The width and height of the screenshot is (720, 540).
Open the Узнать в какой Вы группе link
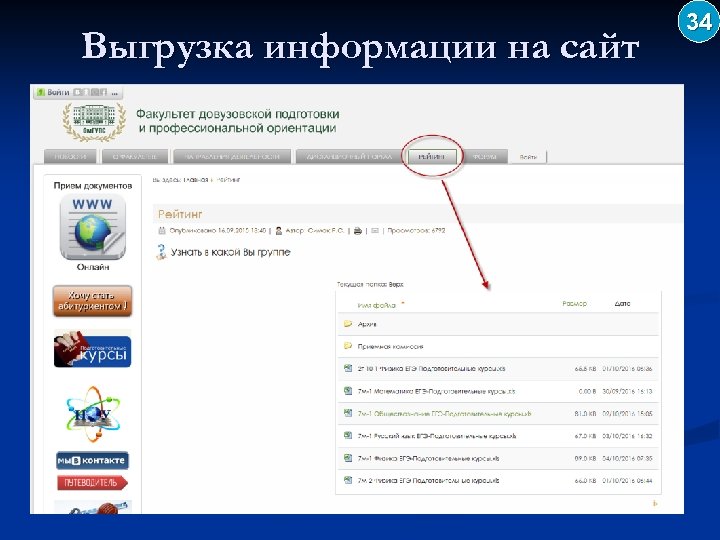(231, 252)
